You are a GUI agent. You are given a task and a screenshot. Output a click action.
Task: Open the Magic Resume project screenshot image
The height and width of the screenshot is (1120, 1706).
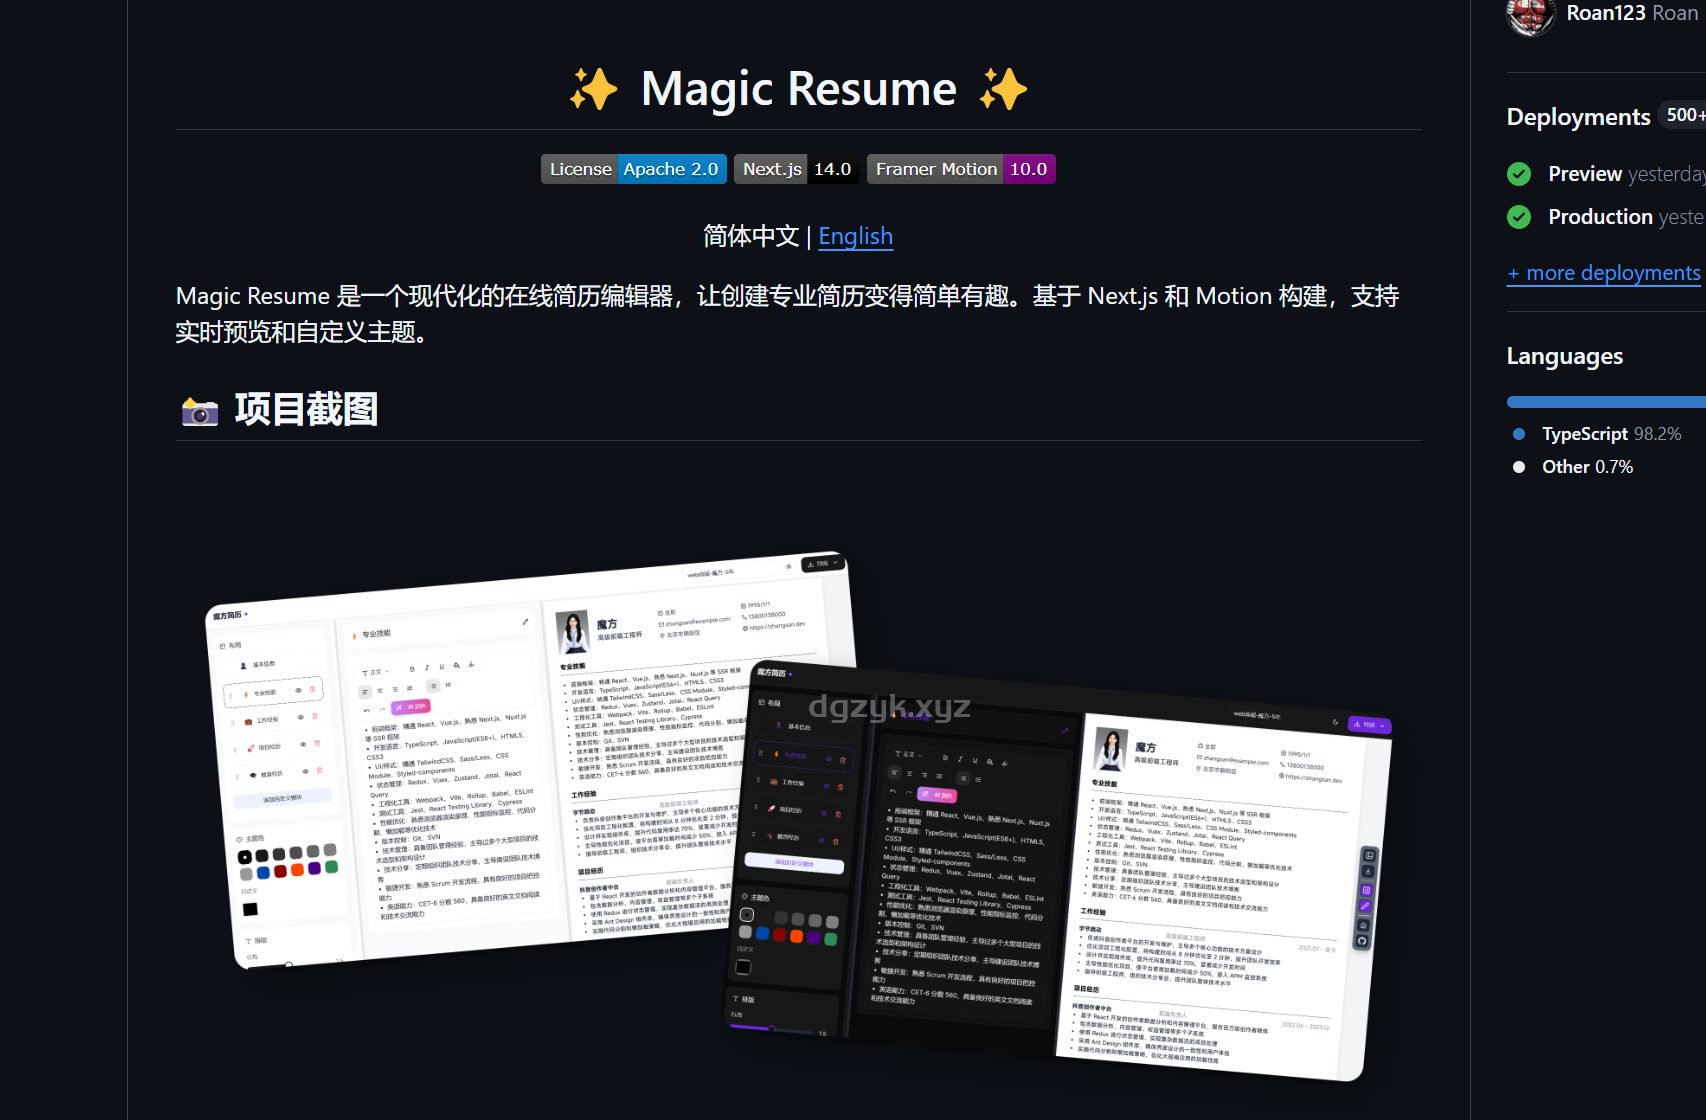[799, 816]
